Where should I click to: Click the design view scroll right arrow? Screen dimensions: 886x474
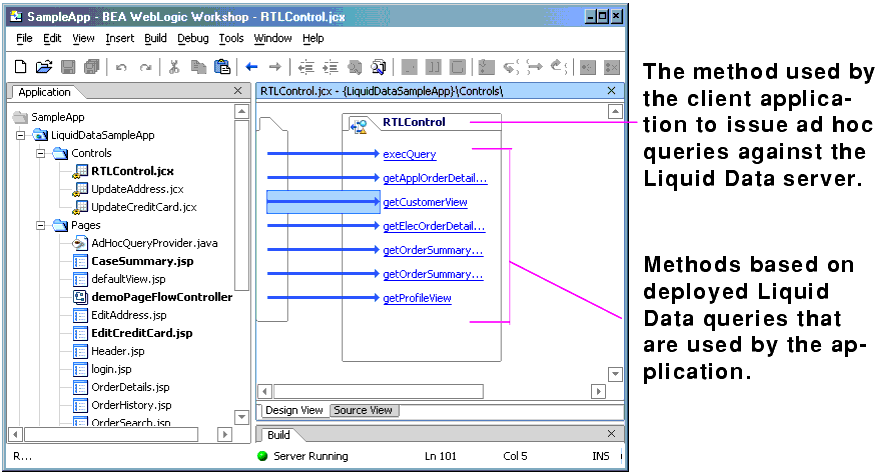[x=598, y=391]
